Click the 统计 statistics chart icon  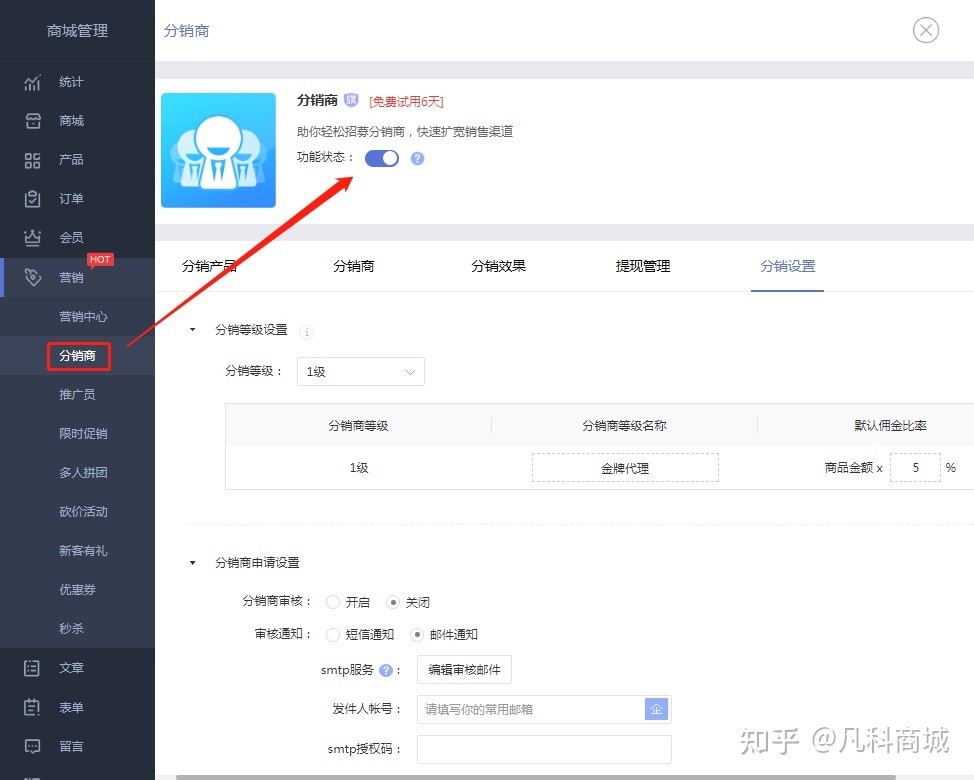point(32,83)
